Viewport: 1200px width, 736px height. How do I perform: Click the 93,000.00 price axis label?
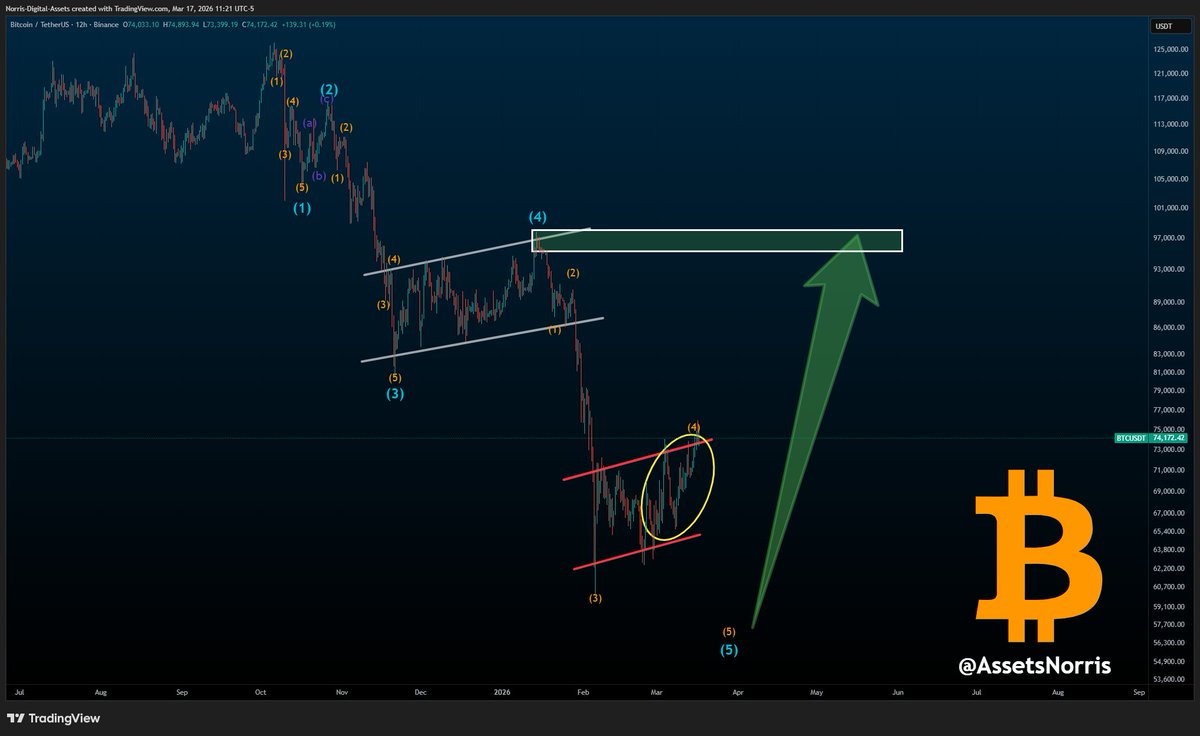[1171, 269]
